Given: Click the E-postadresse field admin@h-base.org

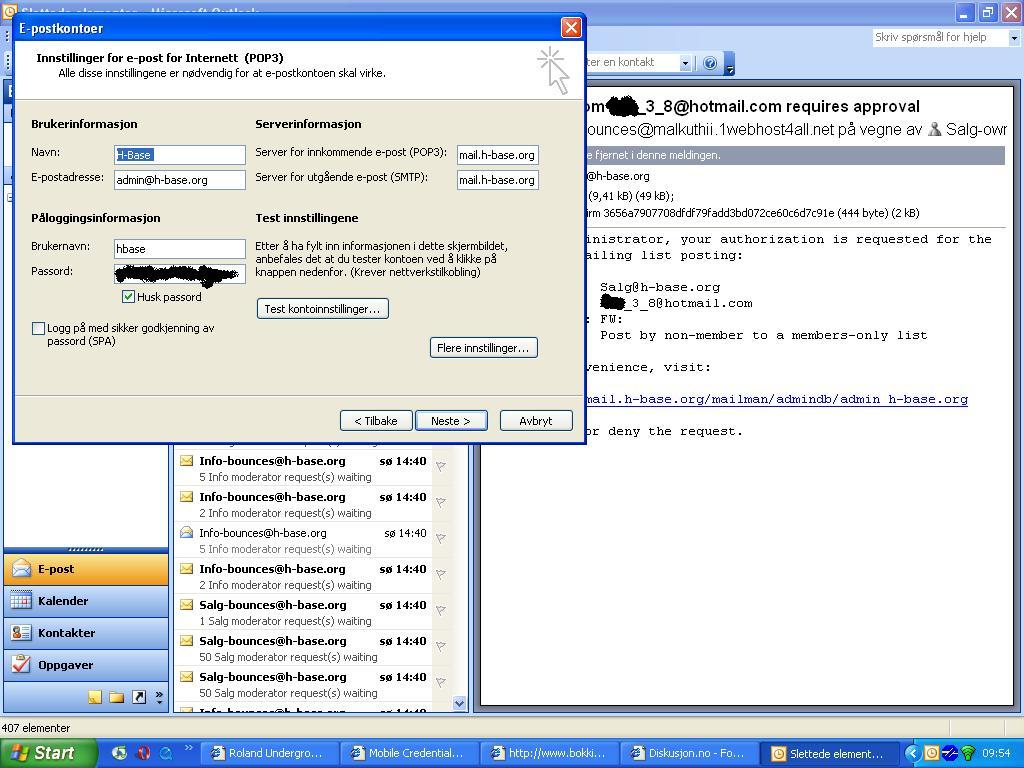Looking at the screenshot, I should [180, 180].
